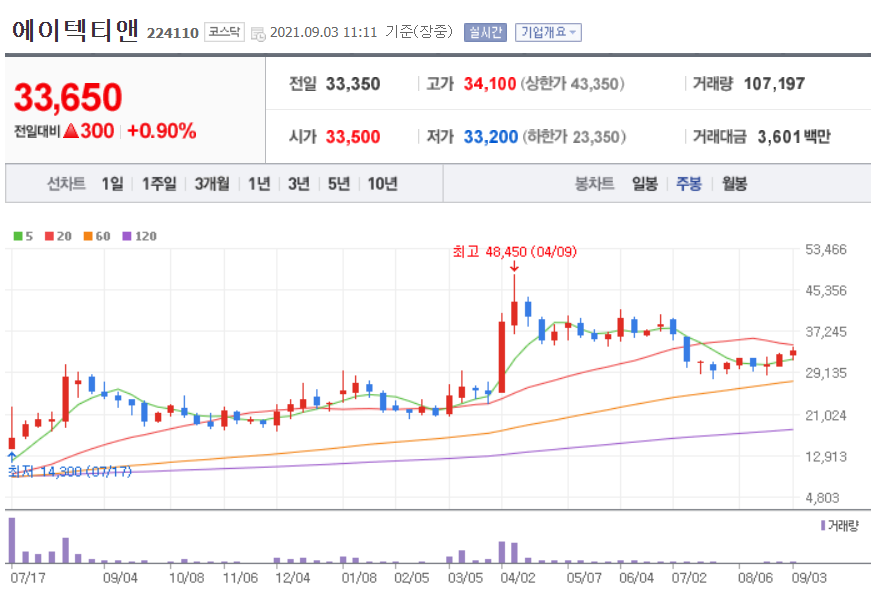Open the 기업개요 dropdown
871x591 pixels.
pos(548,31)
